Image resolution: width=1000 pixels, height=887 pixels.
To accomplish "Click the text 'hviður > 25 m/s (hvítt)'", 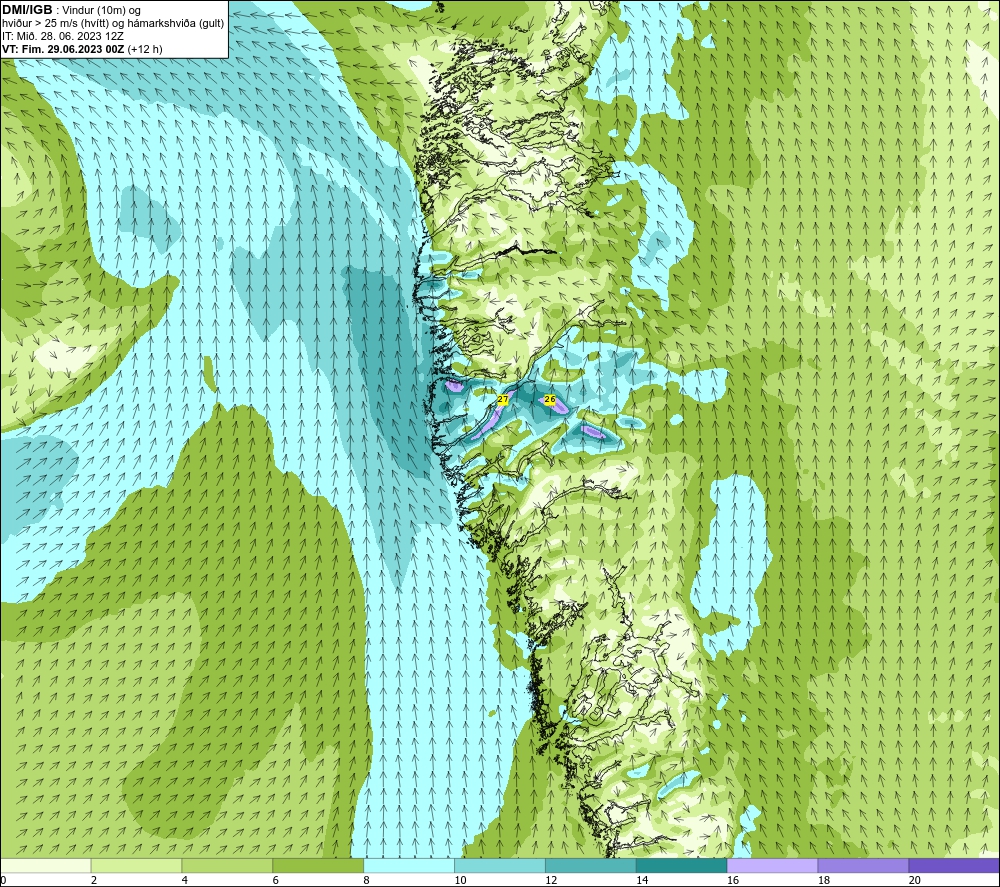I will [x=55, y=24].
